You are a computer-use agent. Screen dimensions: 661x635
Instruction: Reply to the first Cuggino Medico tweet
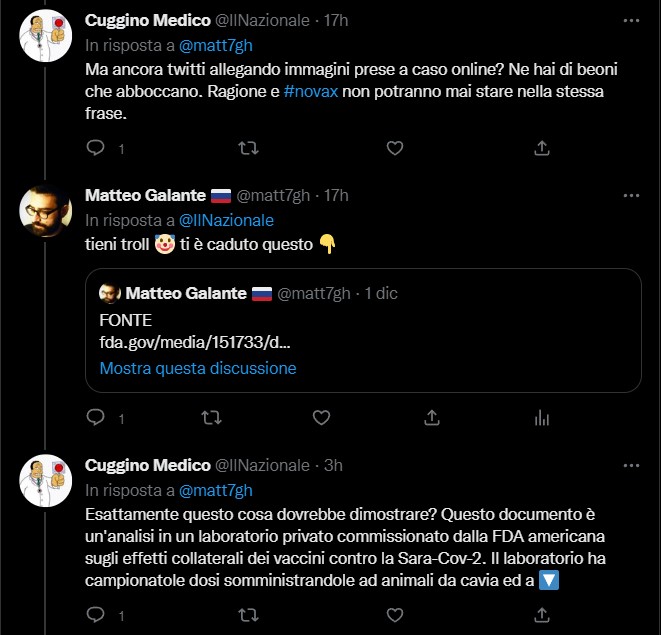[x=96, y=148]
